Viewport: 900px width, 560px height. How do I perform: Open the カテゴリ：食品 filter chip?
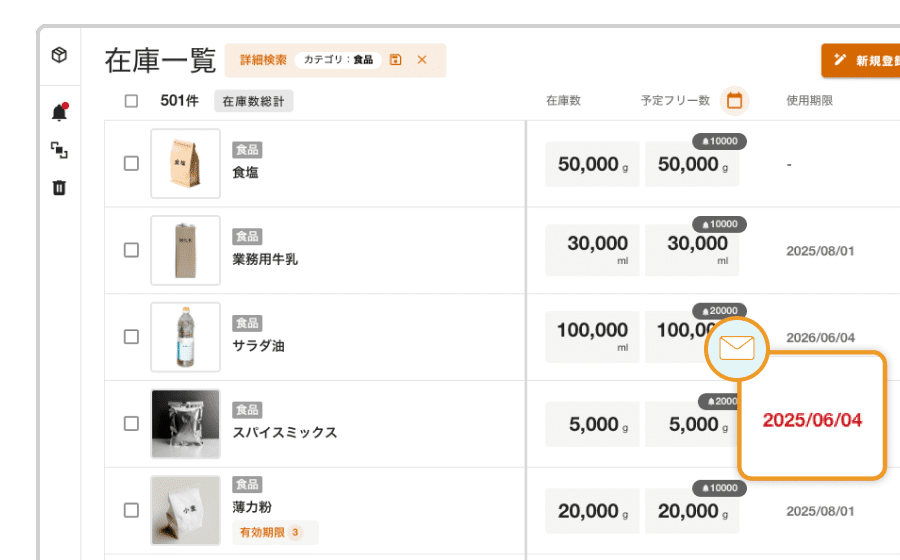coord(337,60)
